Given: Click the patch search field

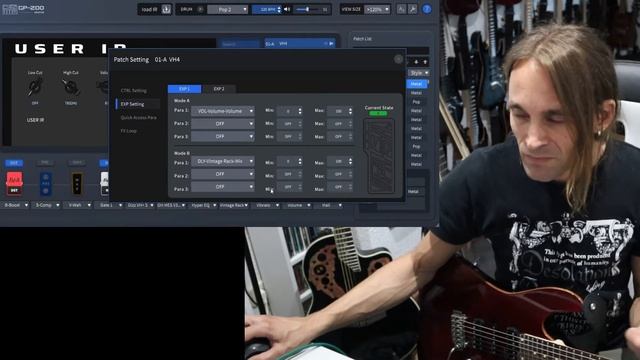Looking at the screenshot, I should pyautogui.click(x=240, y=44).
